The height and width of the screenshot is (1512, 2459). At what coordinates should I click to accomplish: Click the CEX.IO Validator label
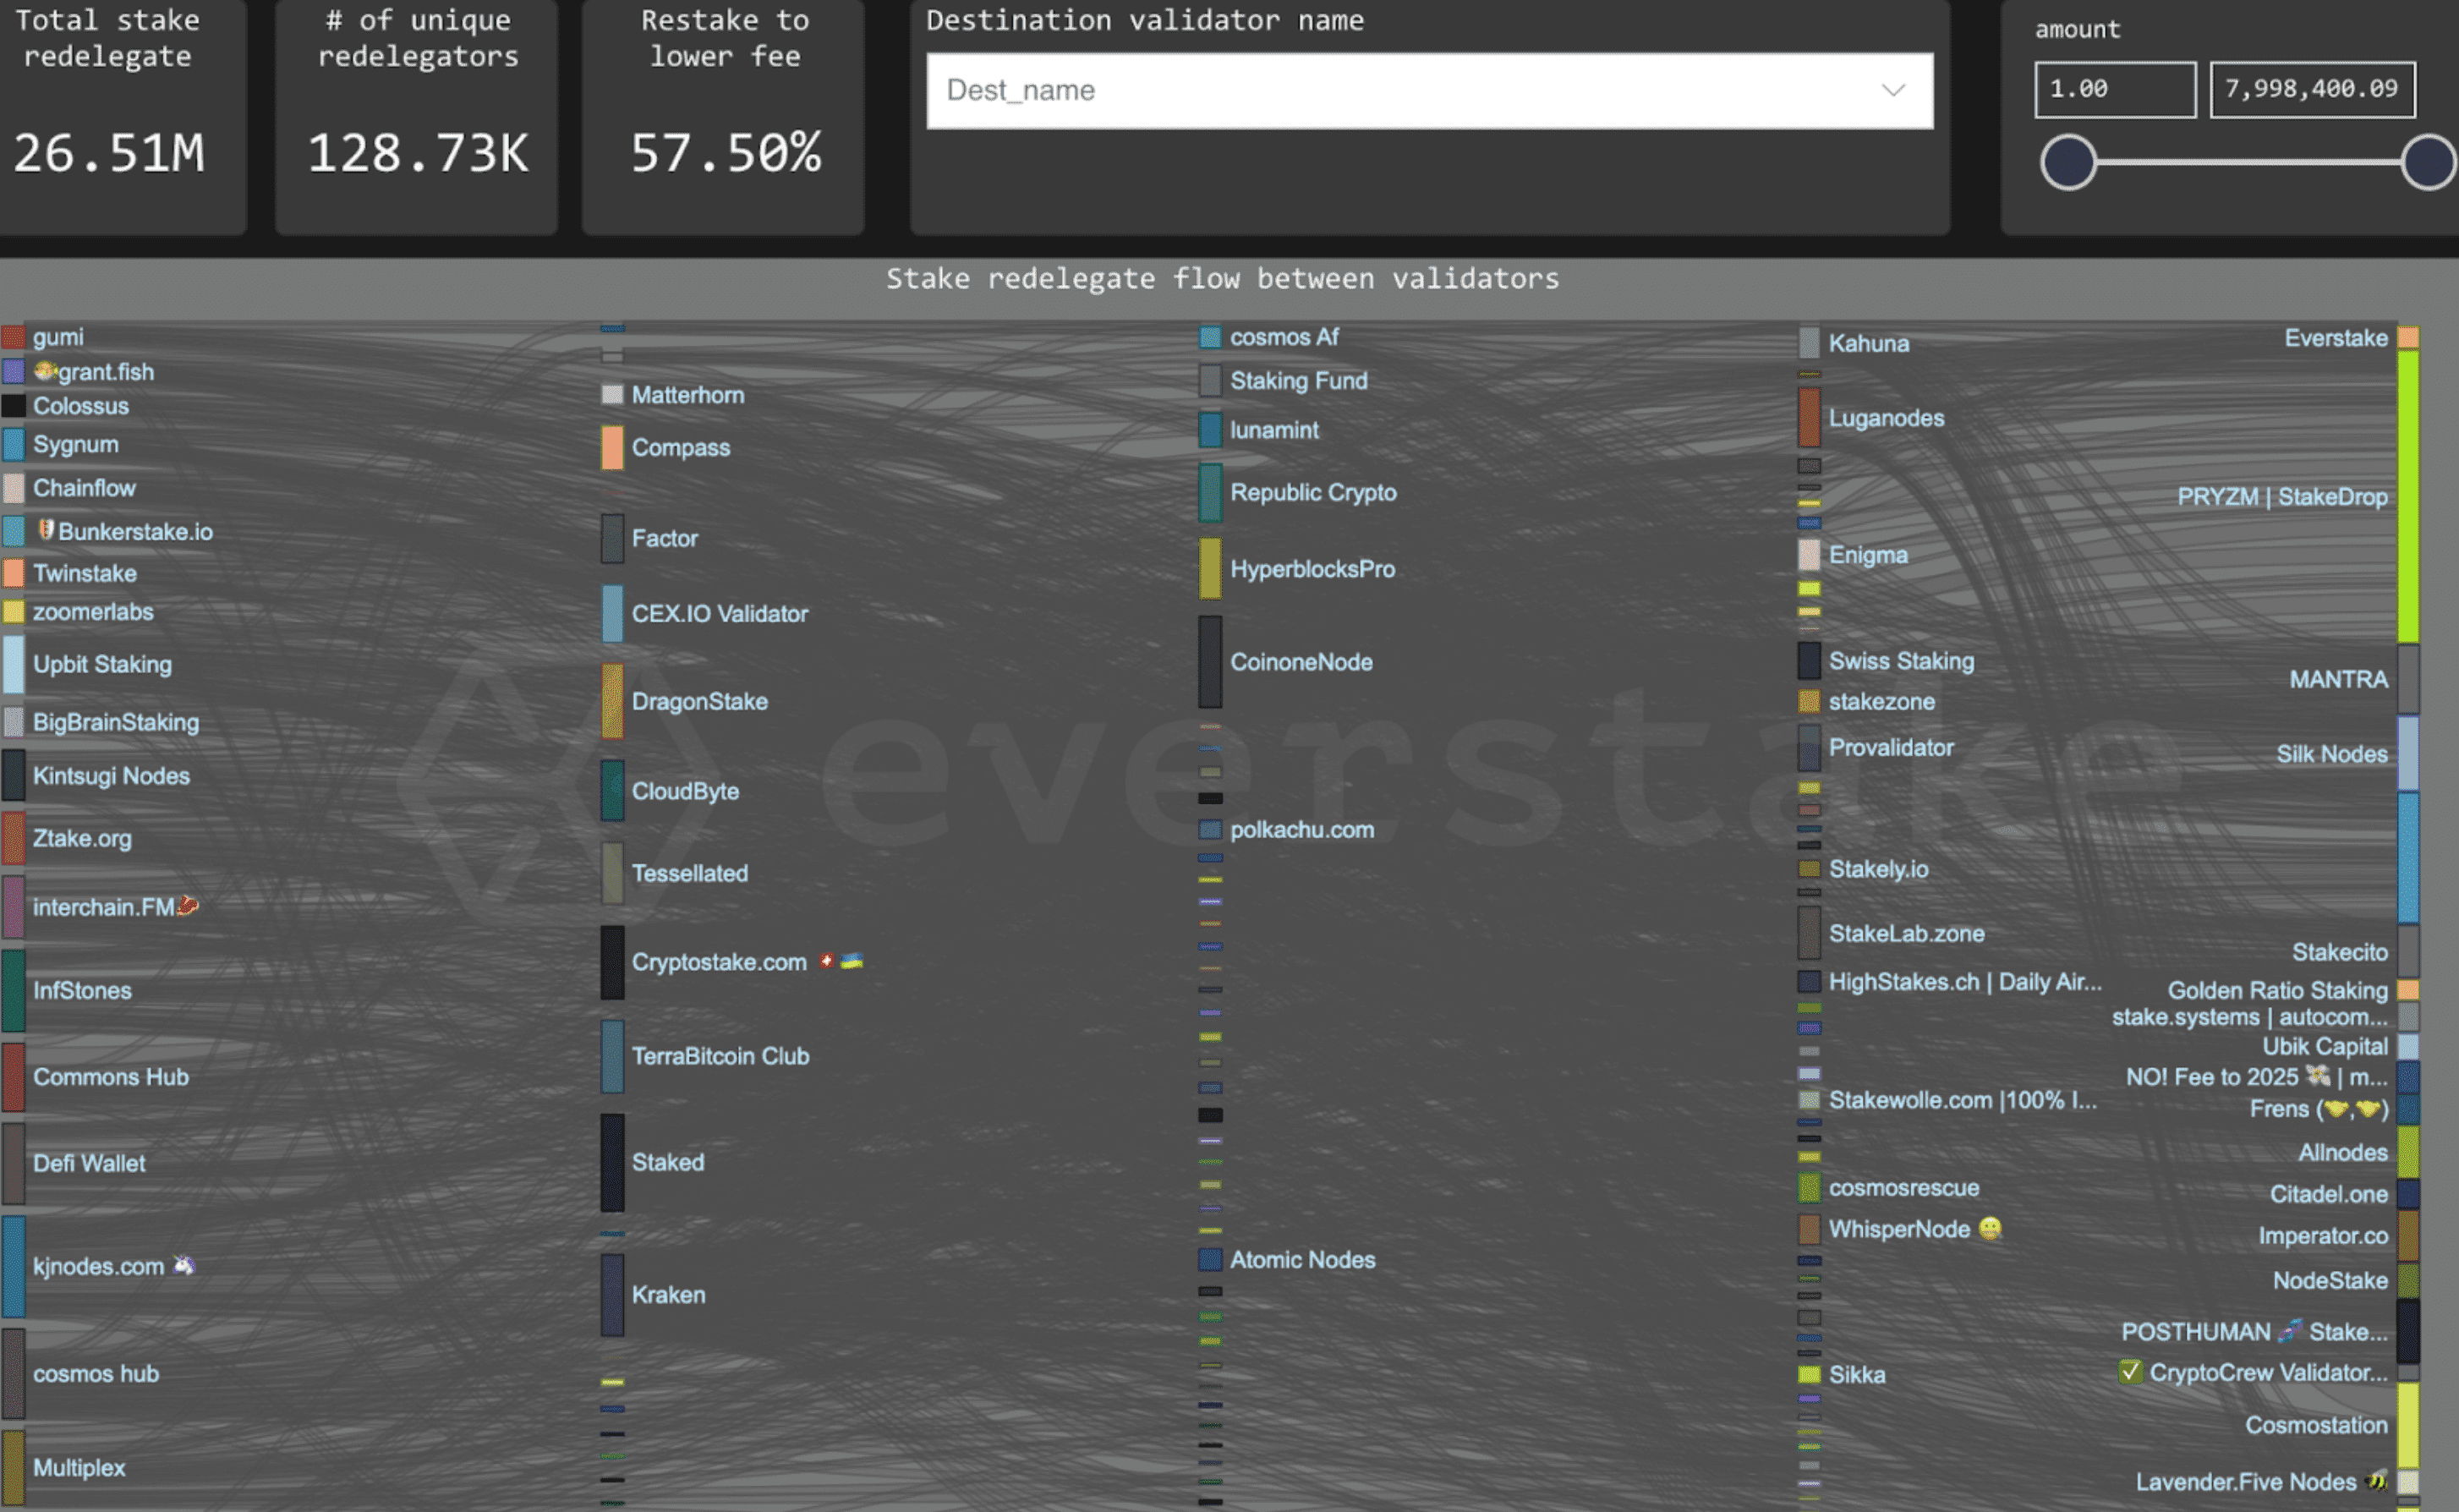tap(720, 613)
